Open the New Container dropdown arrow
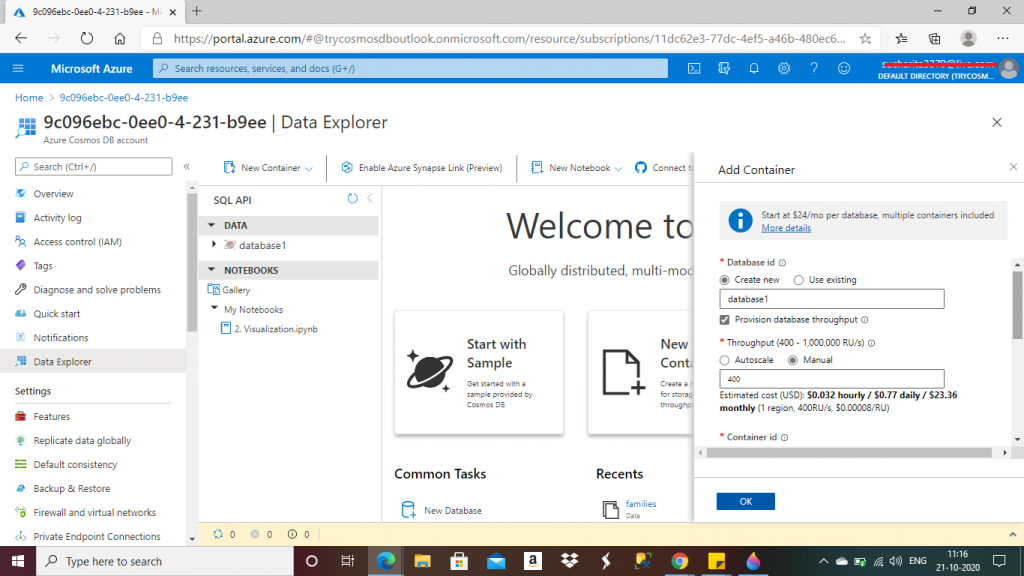 tap(309, 168)
